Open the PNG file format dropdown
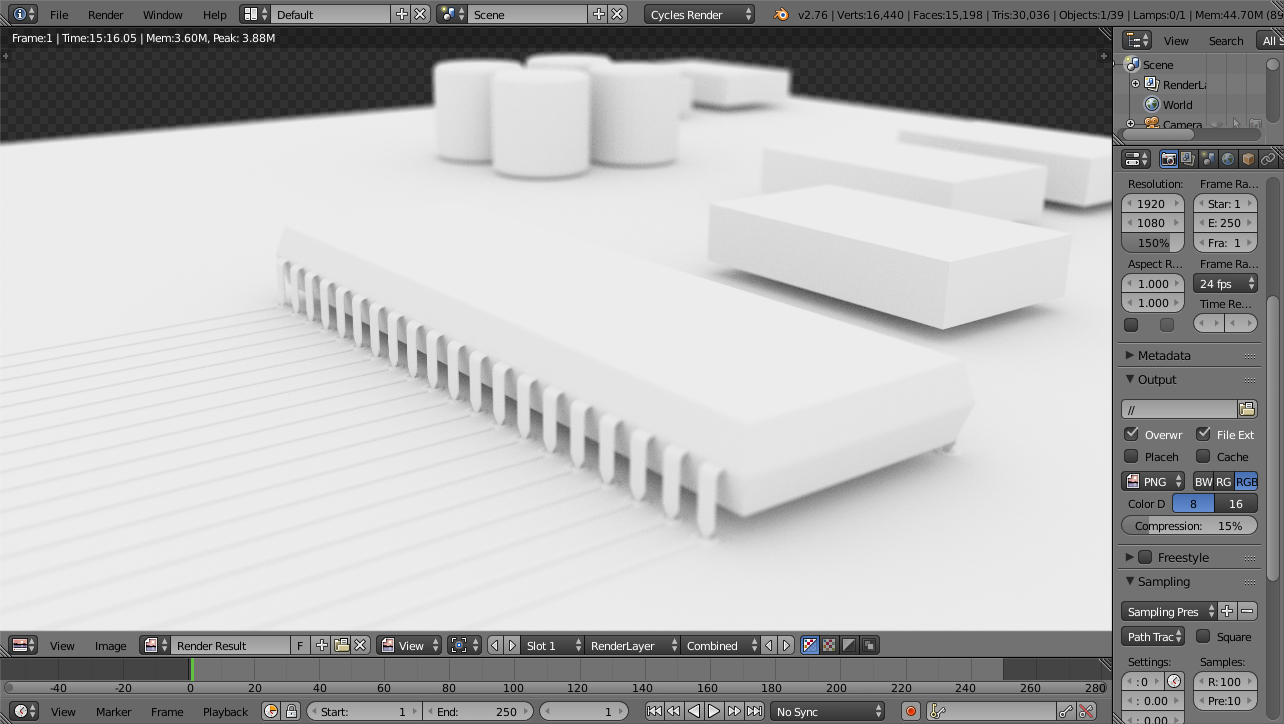Viewport: 1284px width, 724px height. 1153,481
